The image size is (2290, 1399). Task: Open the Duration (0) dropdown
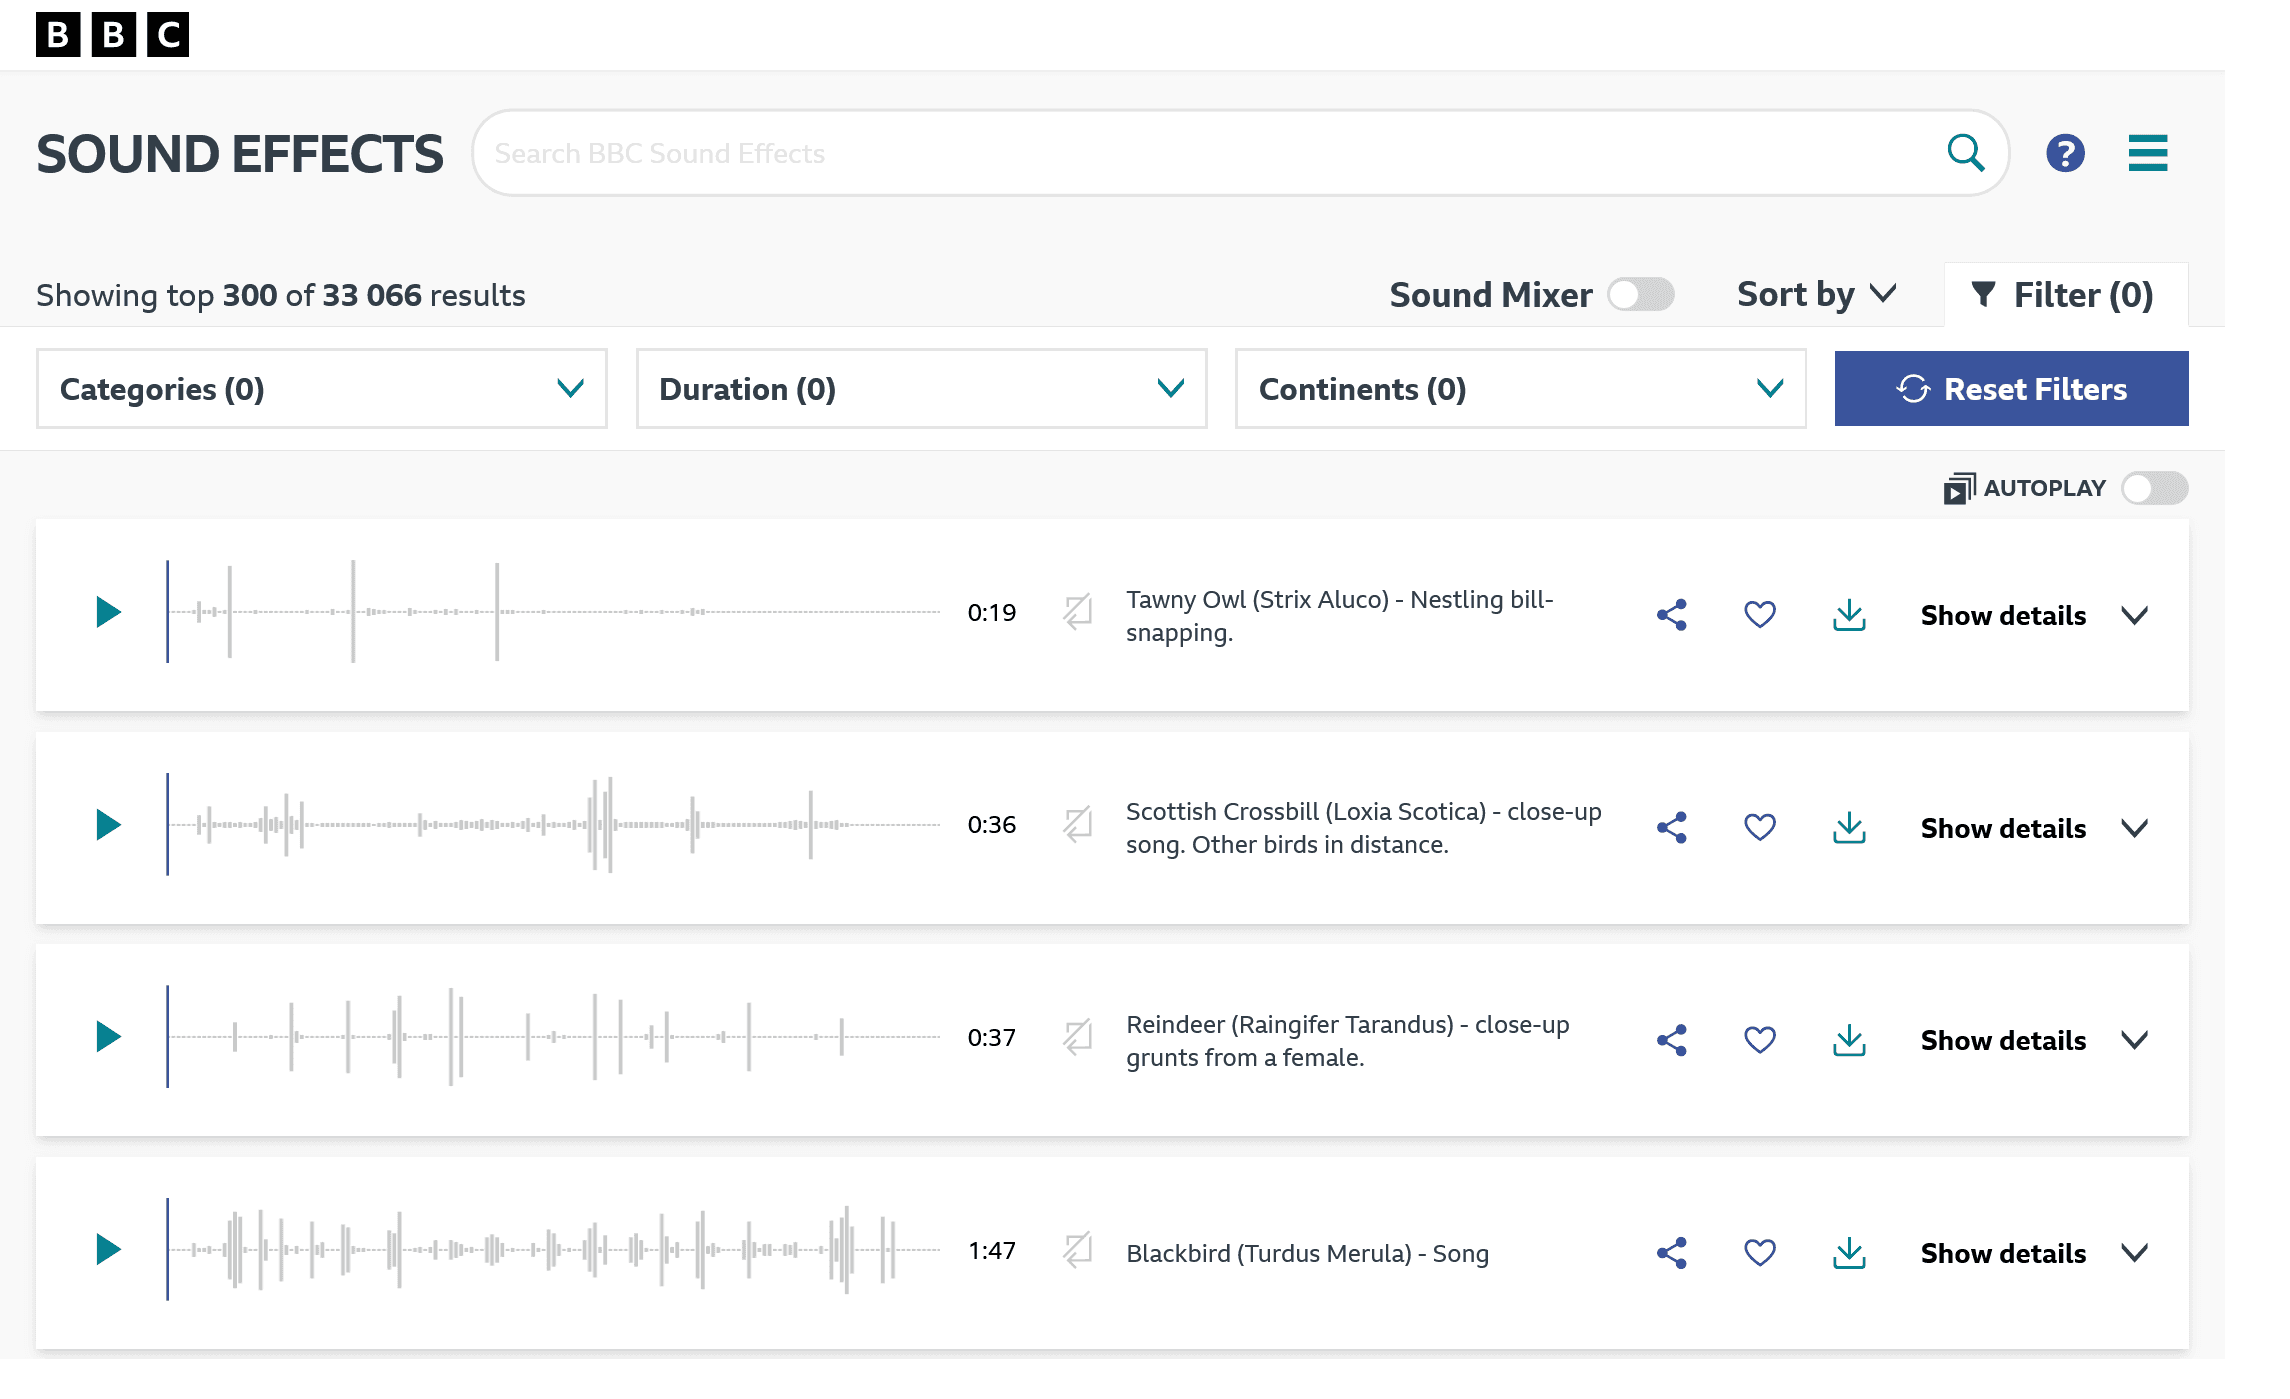click(922, 389)
